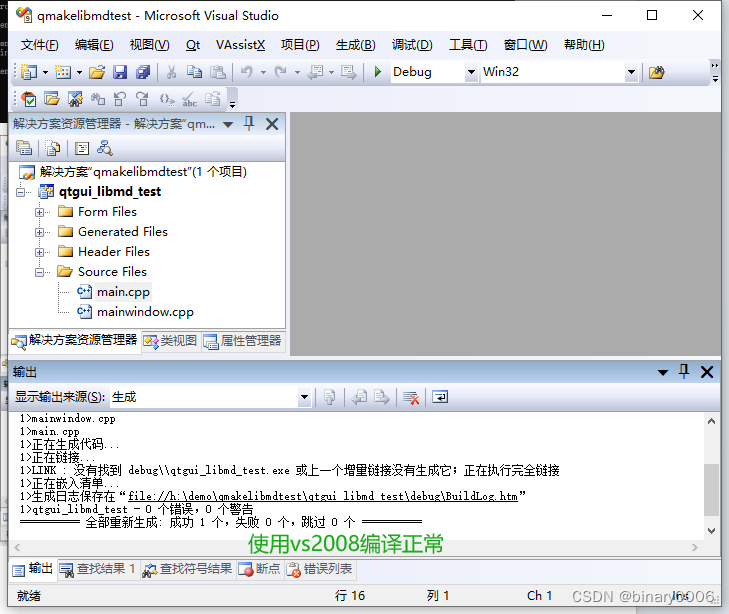Click the New Project toolbar icon

click(x=29, y=72)
